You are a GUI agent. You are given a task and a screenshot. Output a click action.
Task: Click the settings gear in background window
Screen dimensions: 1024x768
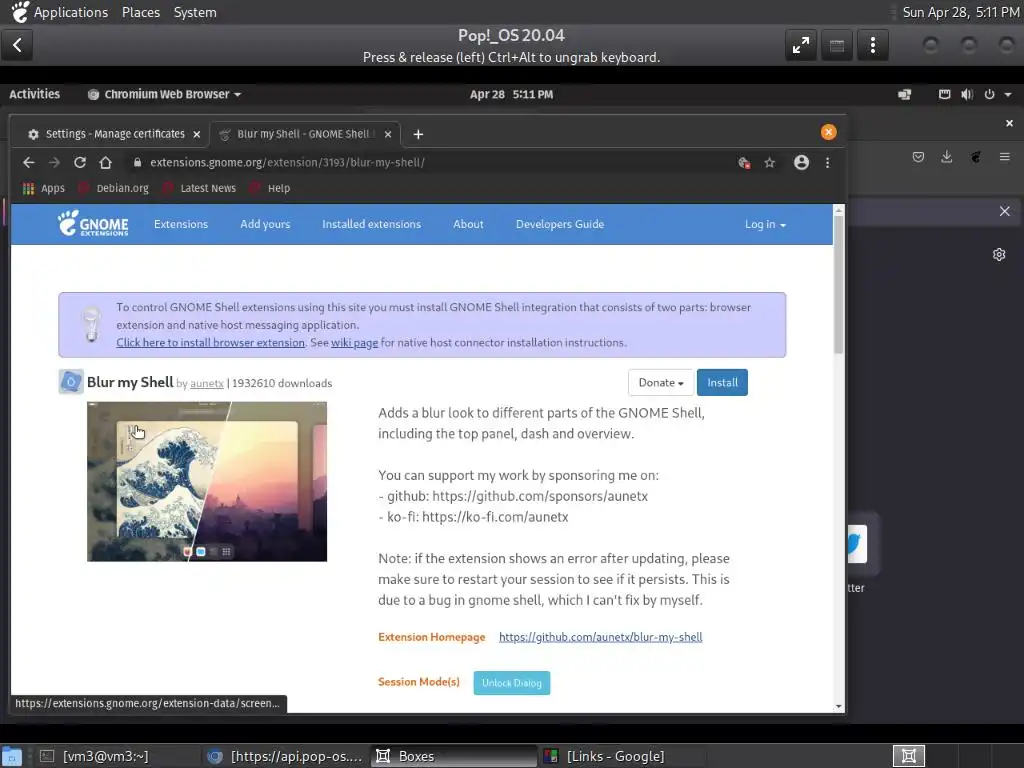[999, 254]
